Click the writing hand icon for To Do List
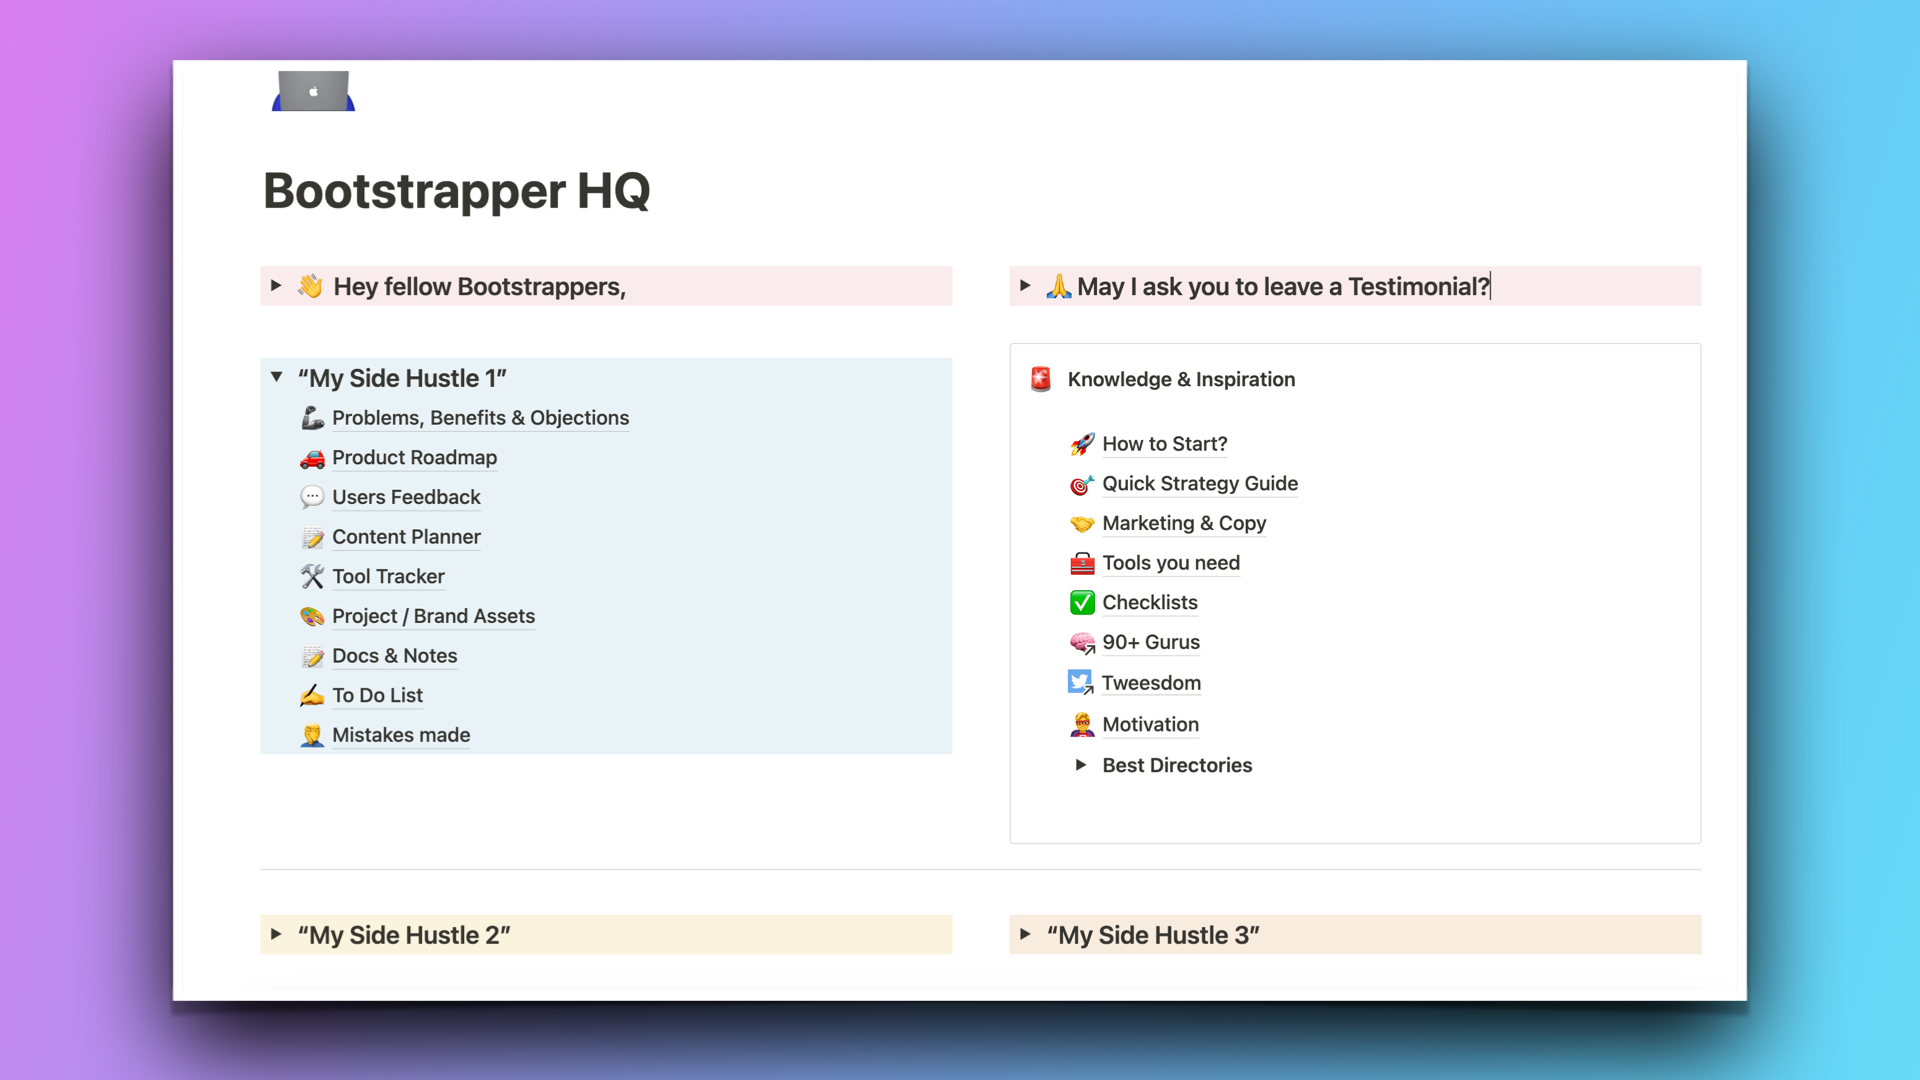The image size is (1920, 1080). click(312, 695)
